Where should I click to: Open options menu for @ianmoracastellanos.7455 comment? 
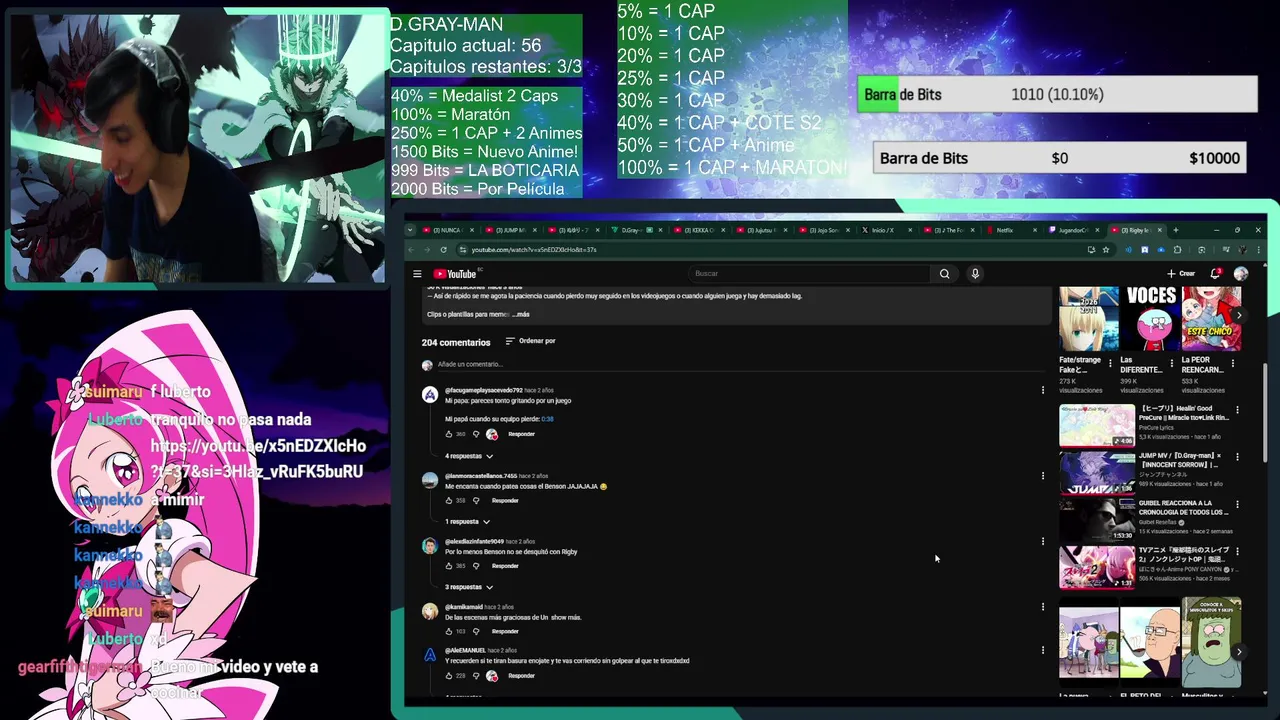[1043, 476]
